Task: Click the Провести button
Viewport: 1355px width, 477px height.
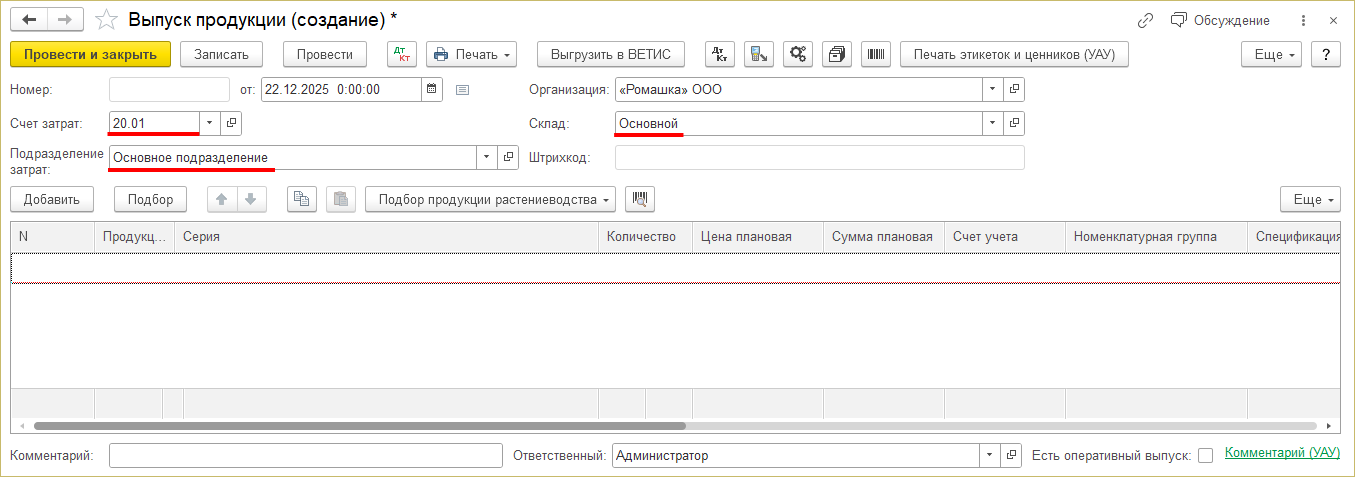Action: pos(325,54)
